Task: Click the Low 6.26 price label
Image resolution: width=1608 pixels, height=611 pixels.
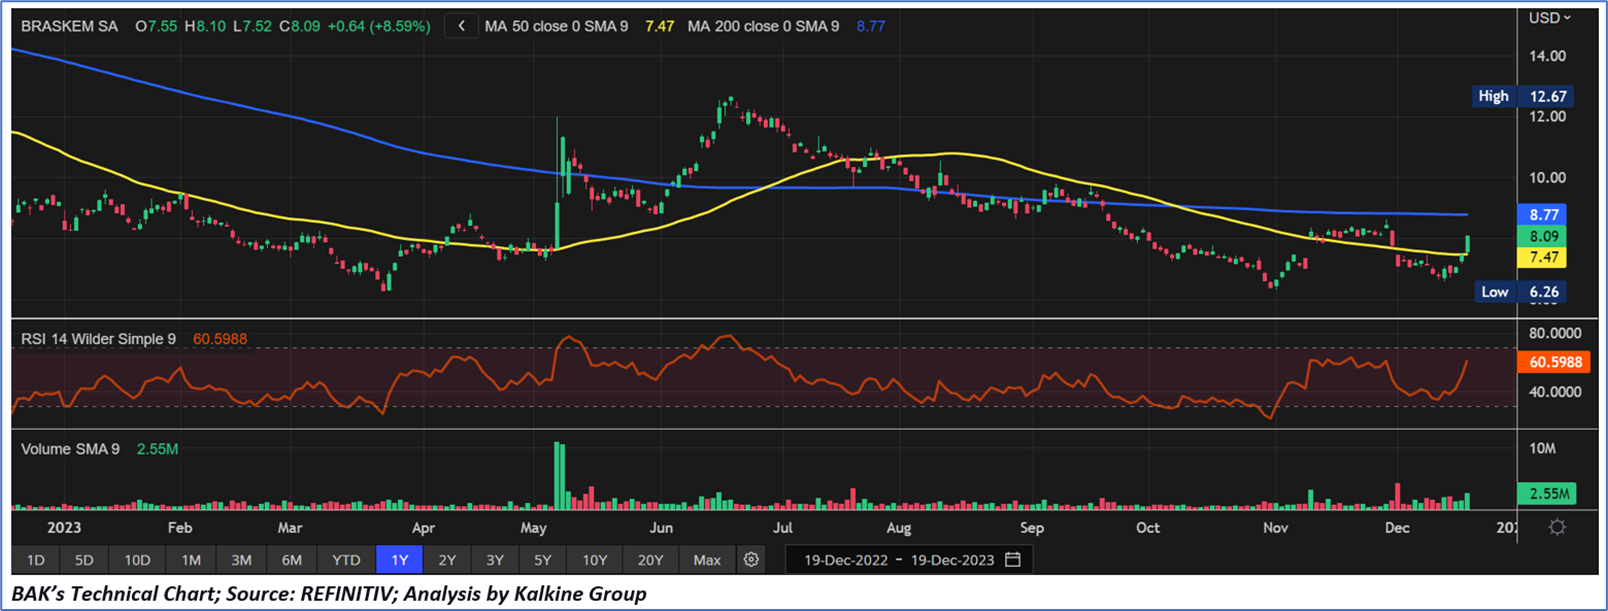Action: point(1522,292)
